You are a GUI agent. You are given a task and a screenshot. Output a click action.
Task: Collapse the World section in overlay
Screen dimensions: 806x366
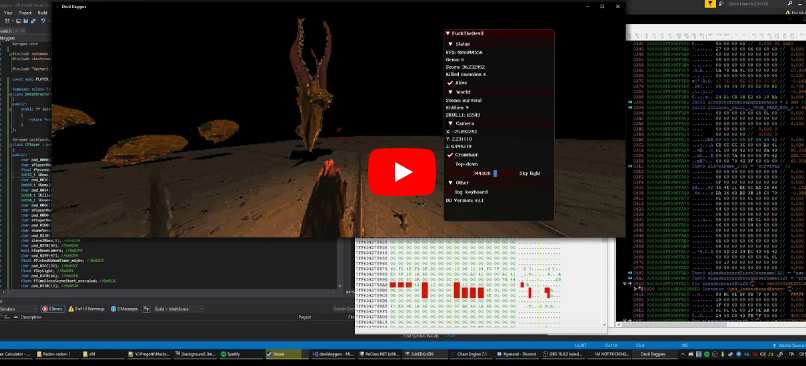tap(451, 92)
